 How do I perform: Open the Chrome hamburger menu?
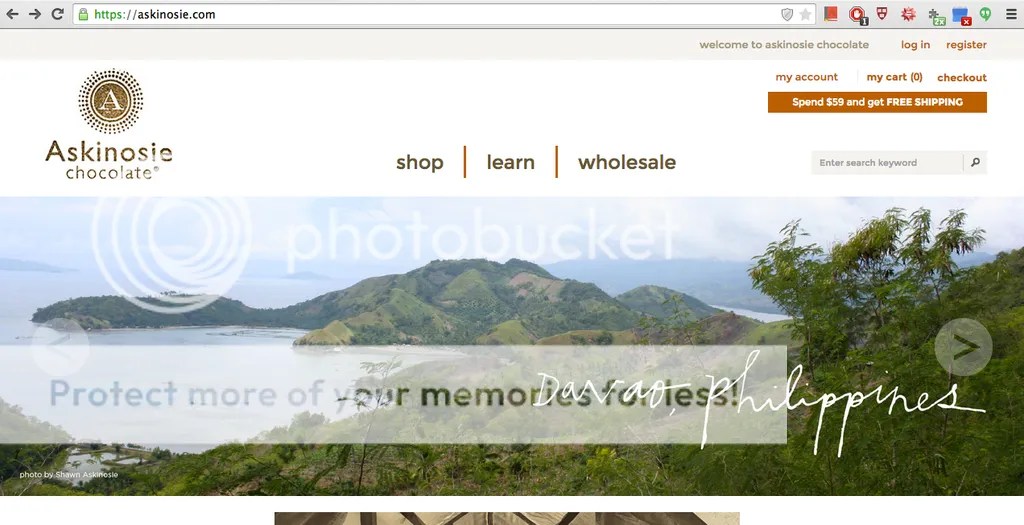[1011, 14]
